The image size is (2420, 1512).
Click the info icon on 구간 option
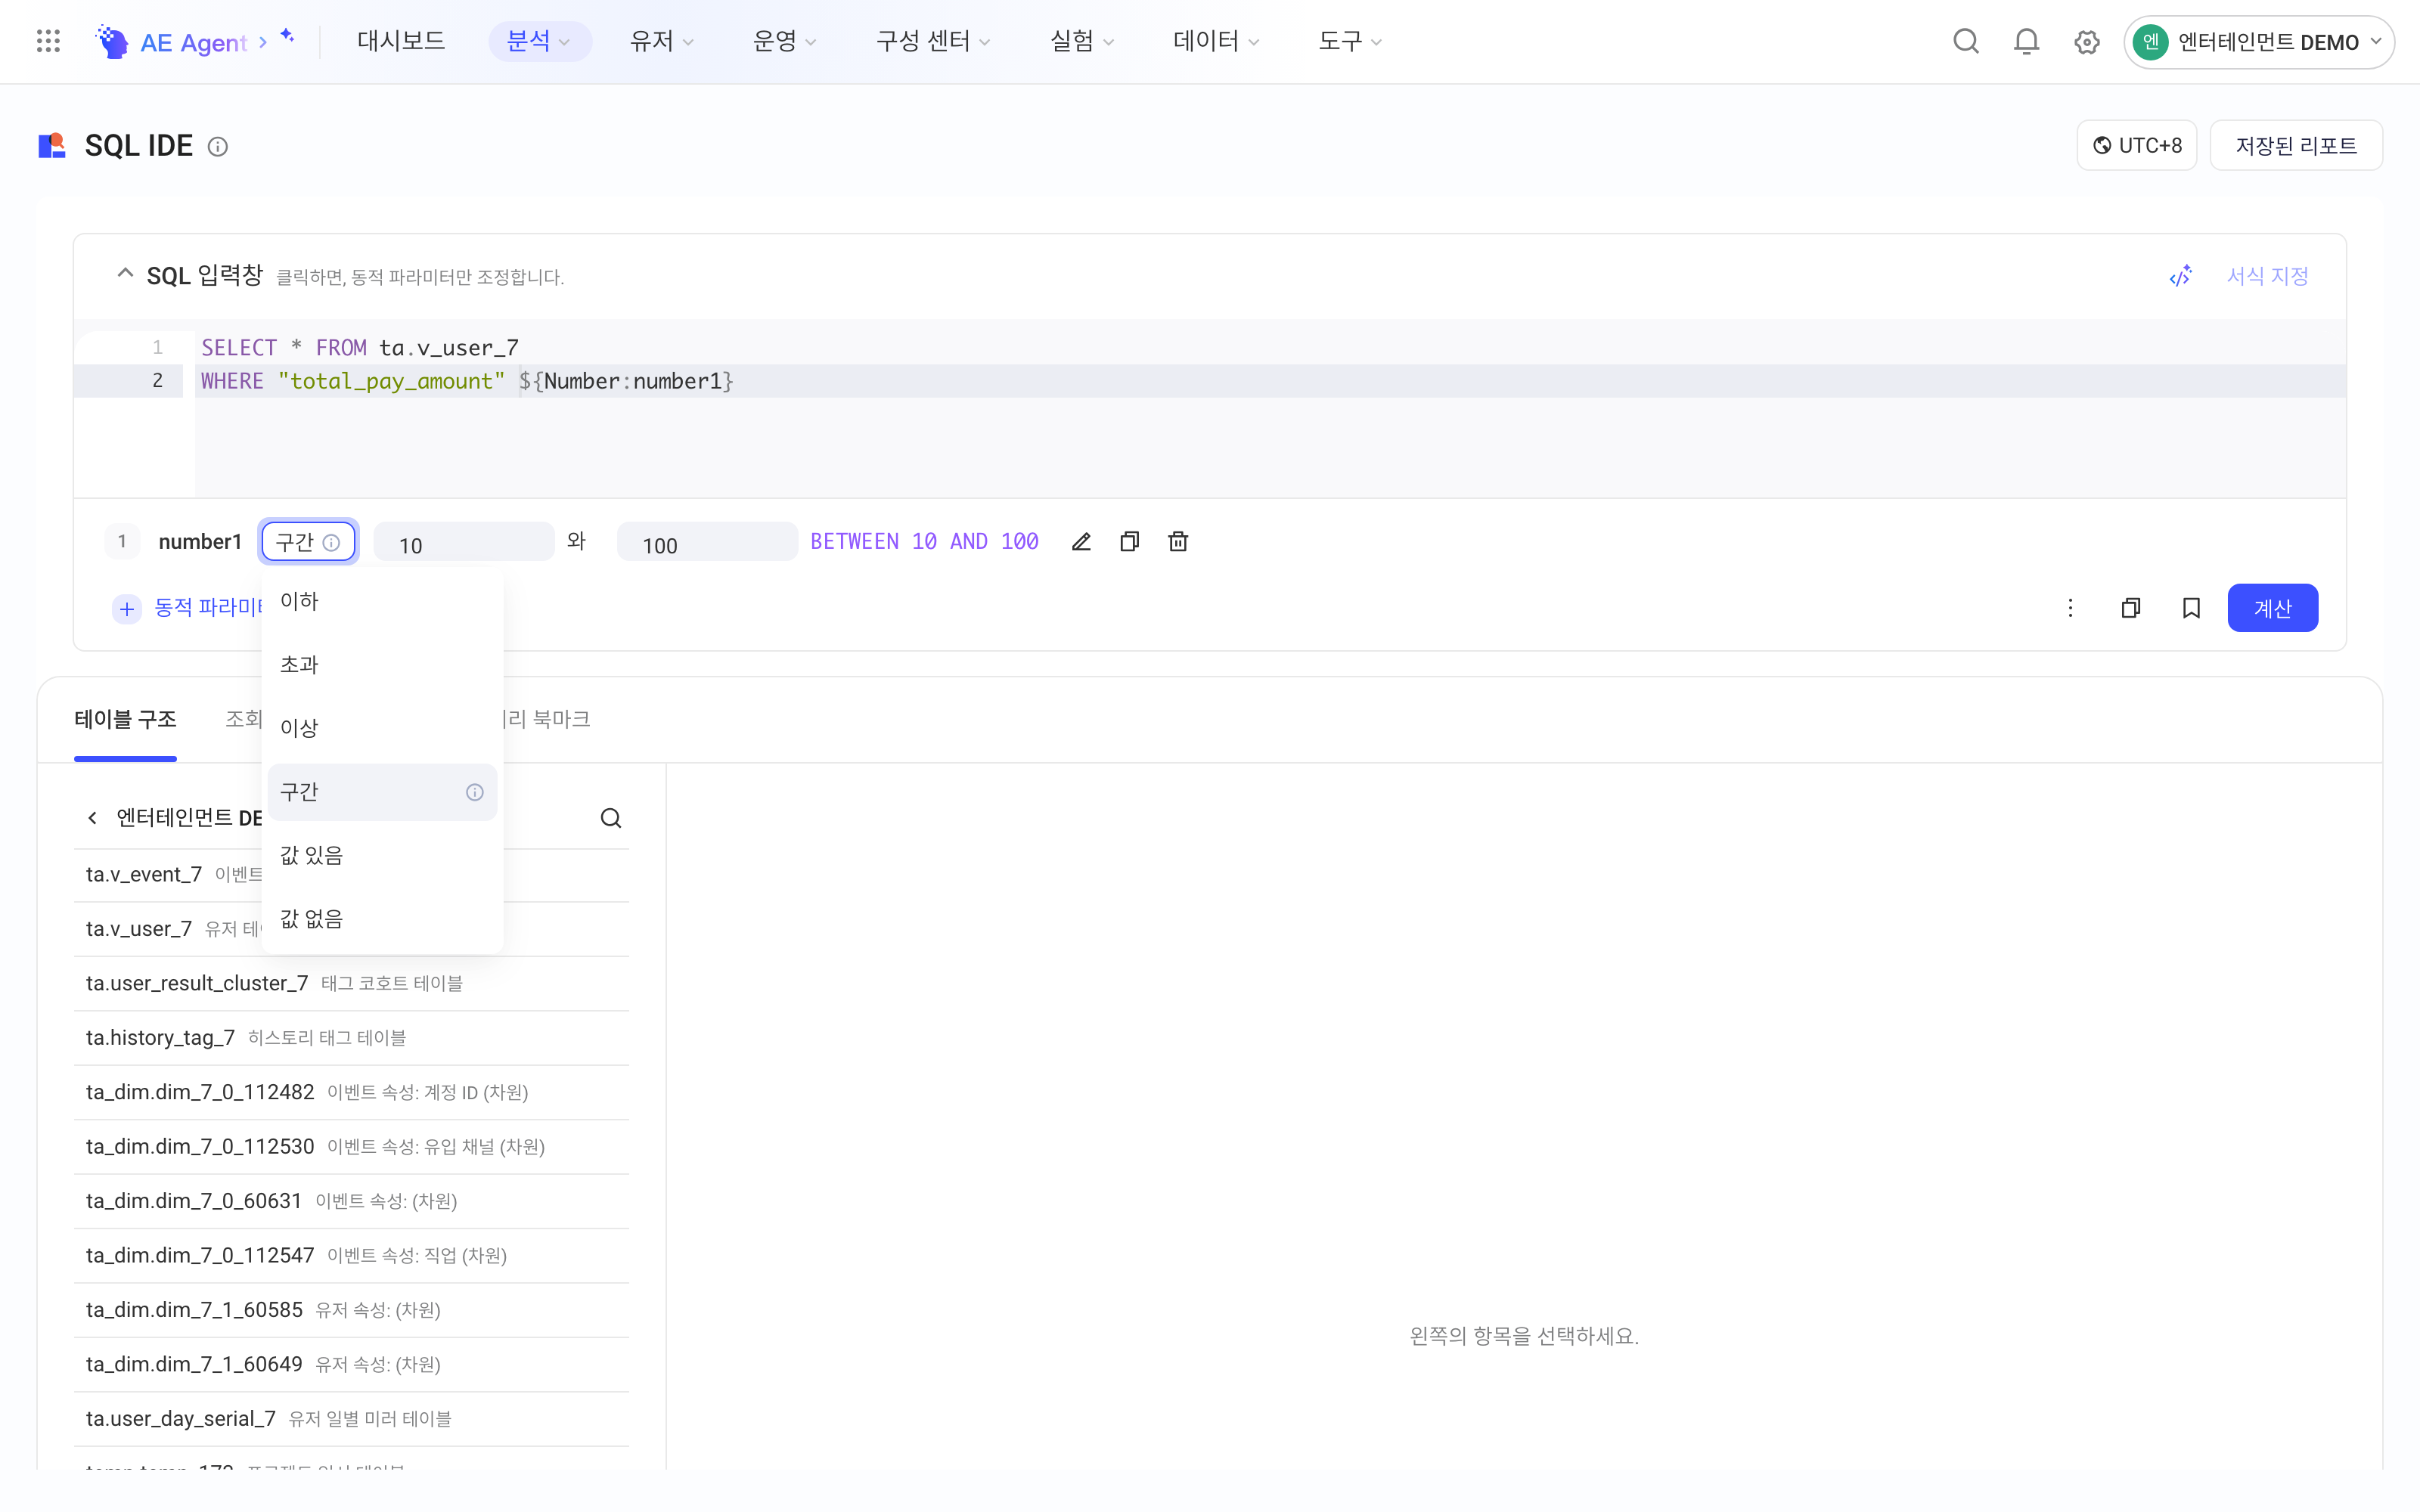474,792
